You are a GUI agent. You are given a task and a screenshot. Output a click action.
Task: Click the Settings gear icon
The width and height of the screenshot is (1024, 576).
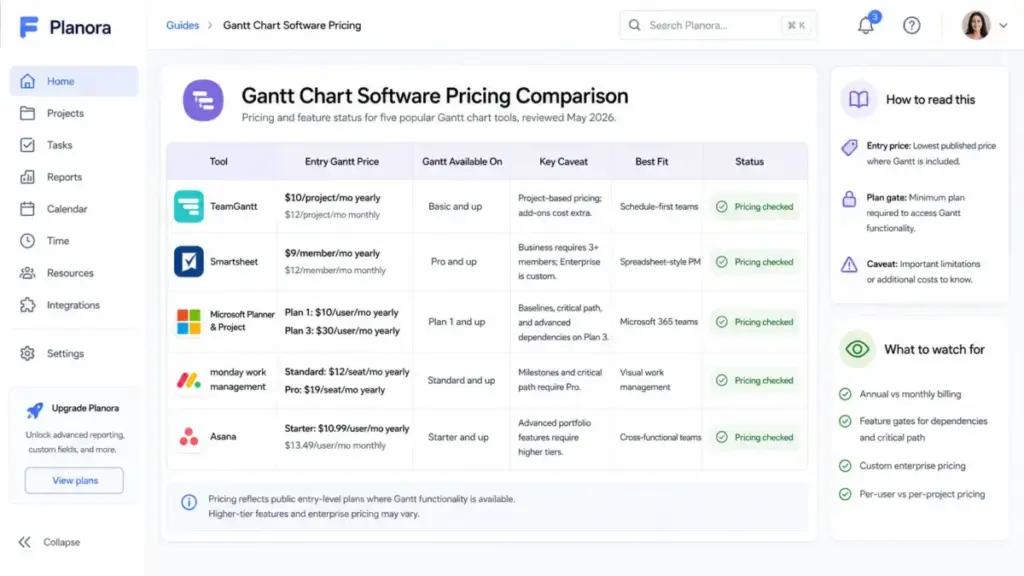pyautogui.click(x=27, y=353)
